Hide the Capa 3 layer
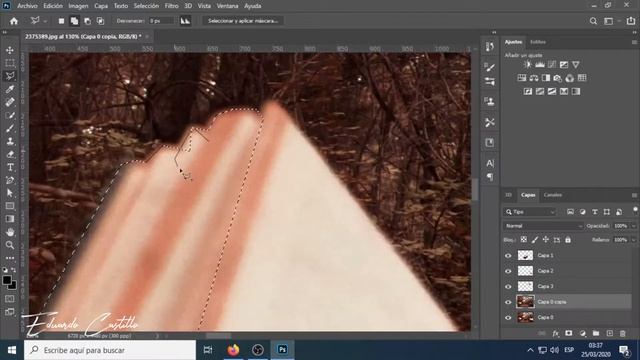The width and height of the screenshot is (640, 360). 508,287
